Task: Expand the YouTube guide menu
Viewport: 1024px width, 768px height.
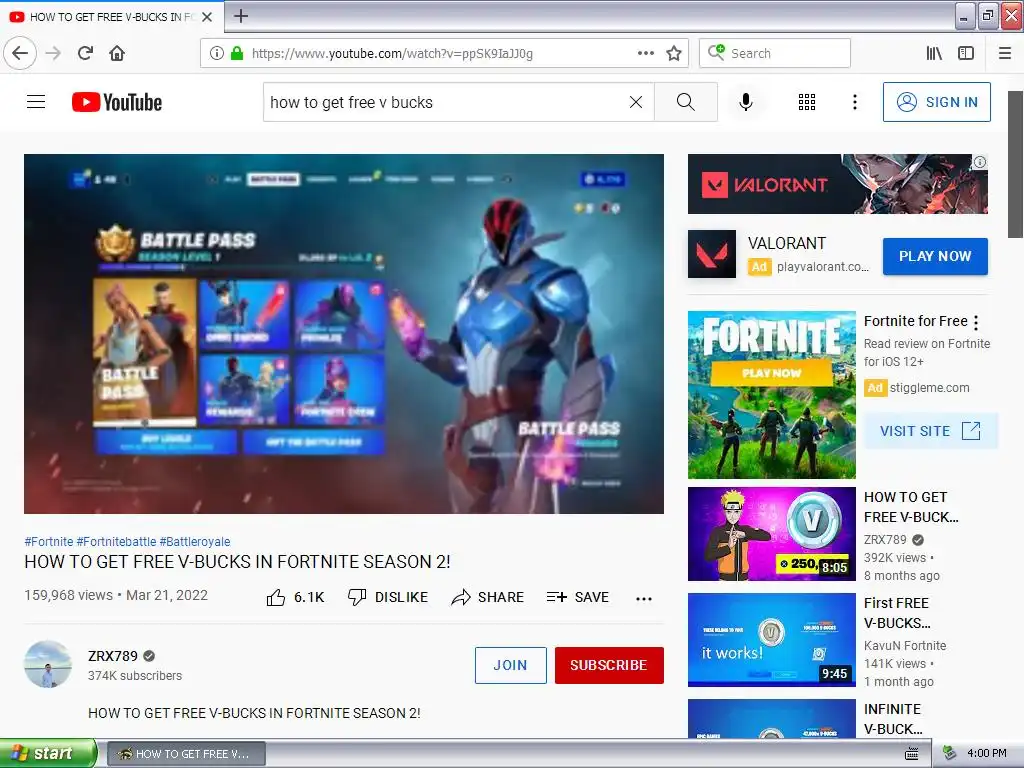Action: click(x=36, y=102)
